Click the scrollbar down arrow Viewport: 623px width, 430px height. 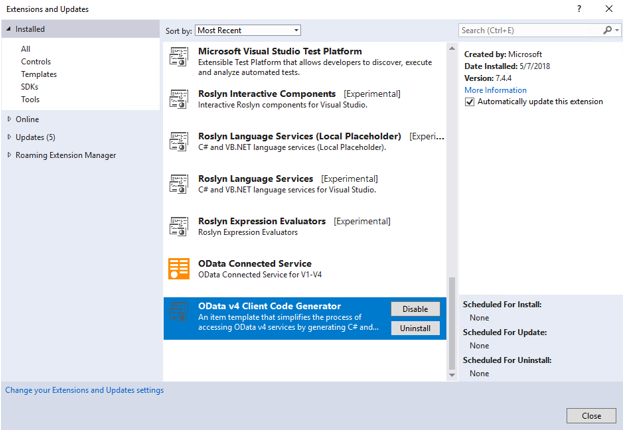(x=452, y=375)
